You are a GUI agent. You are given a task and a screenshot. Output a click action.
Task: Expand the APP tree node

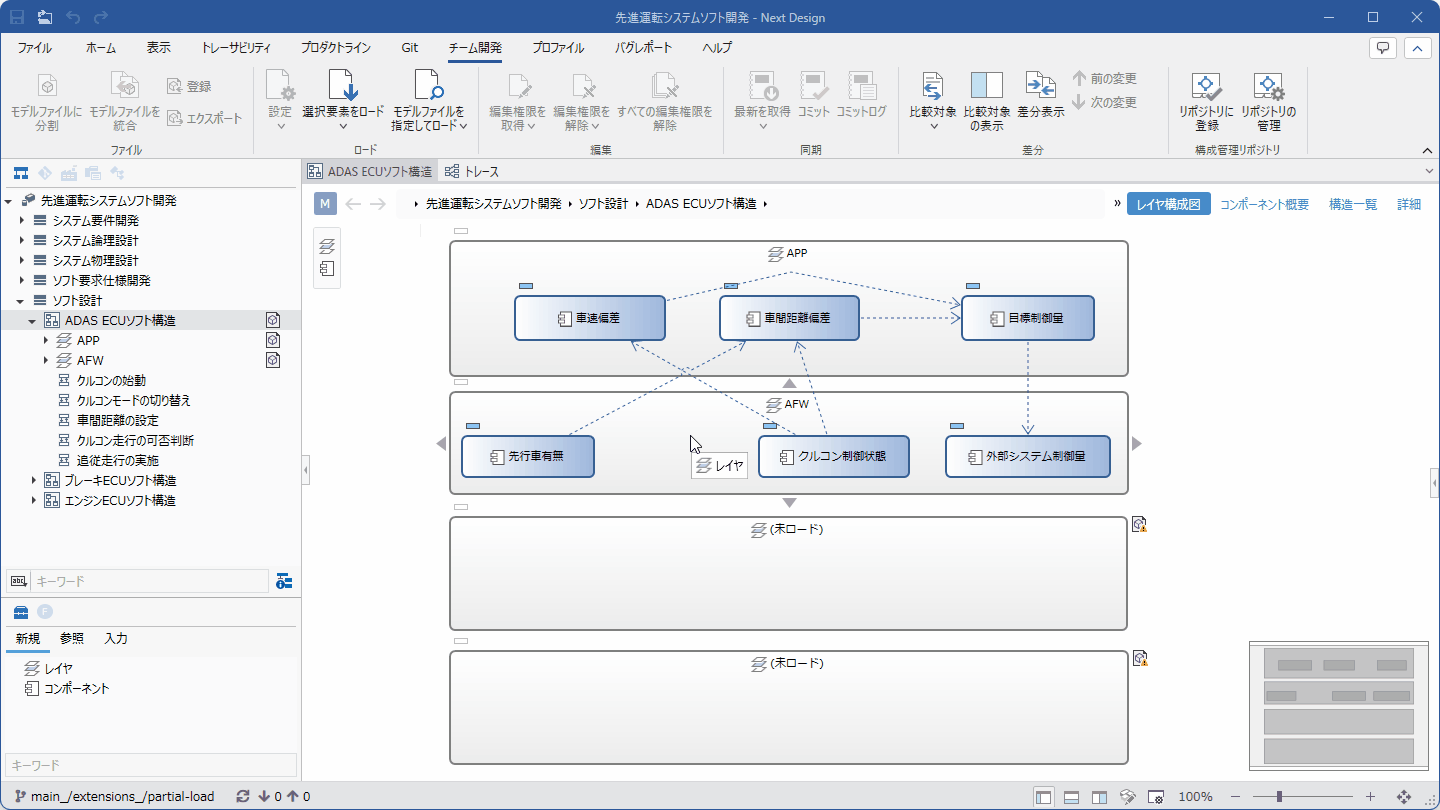[46, 340]
